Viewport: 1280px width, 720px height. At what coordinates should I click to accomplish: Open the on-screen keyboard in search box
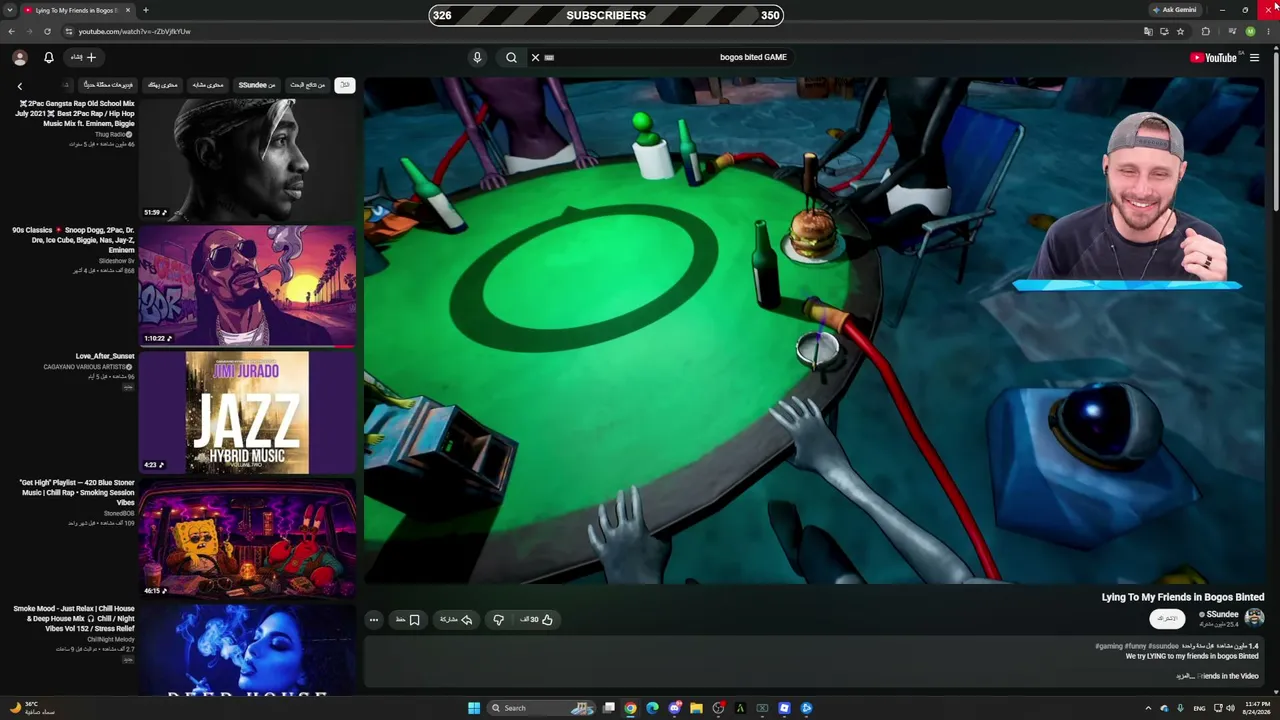pos(549,57)
